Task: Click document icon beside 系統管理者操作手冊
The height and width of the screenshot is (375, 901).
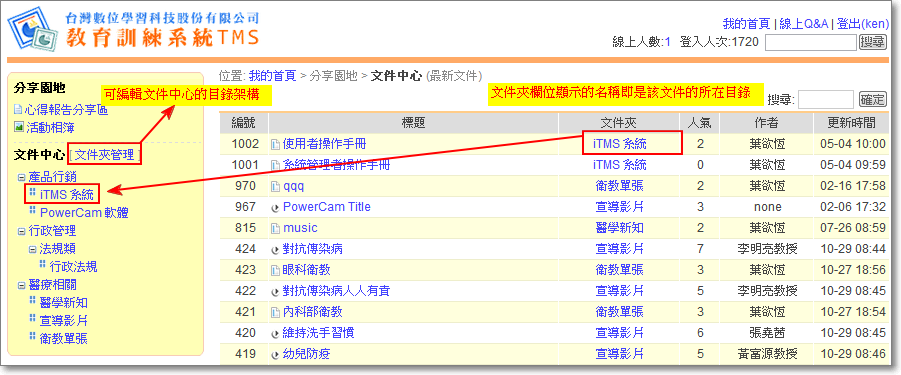Action: click(276, 165)
